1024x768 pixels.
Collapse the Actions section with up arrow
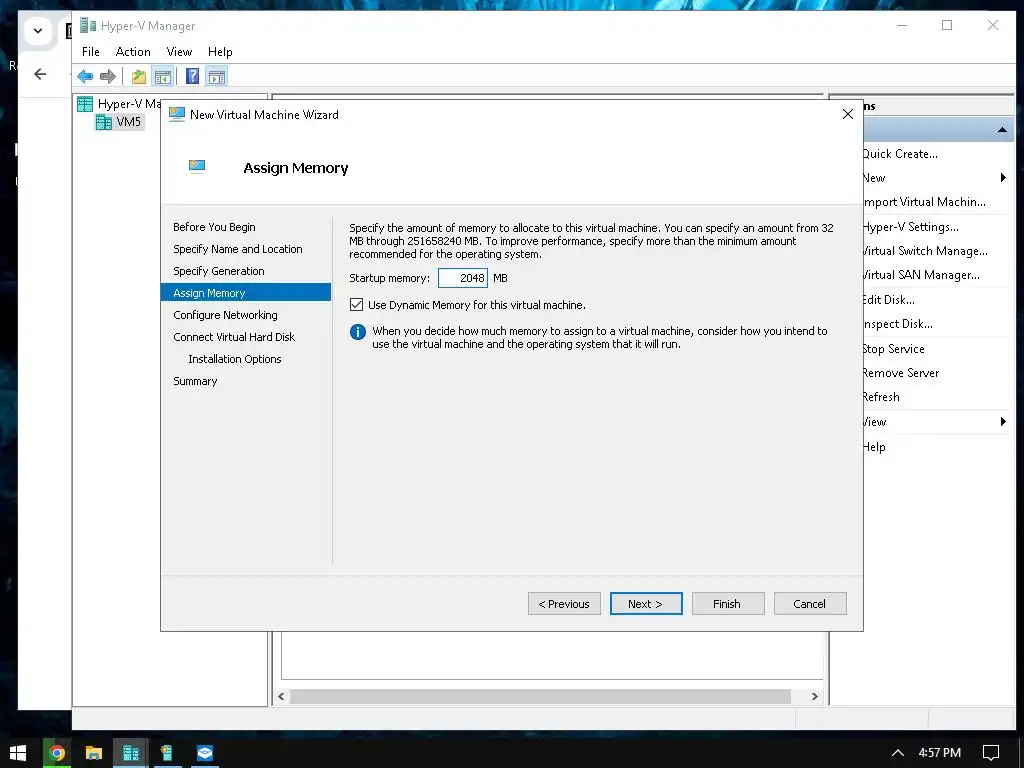coord(1002,131)
